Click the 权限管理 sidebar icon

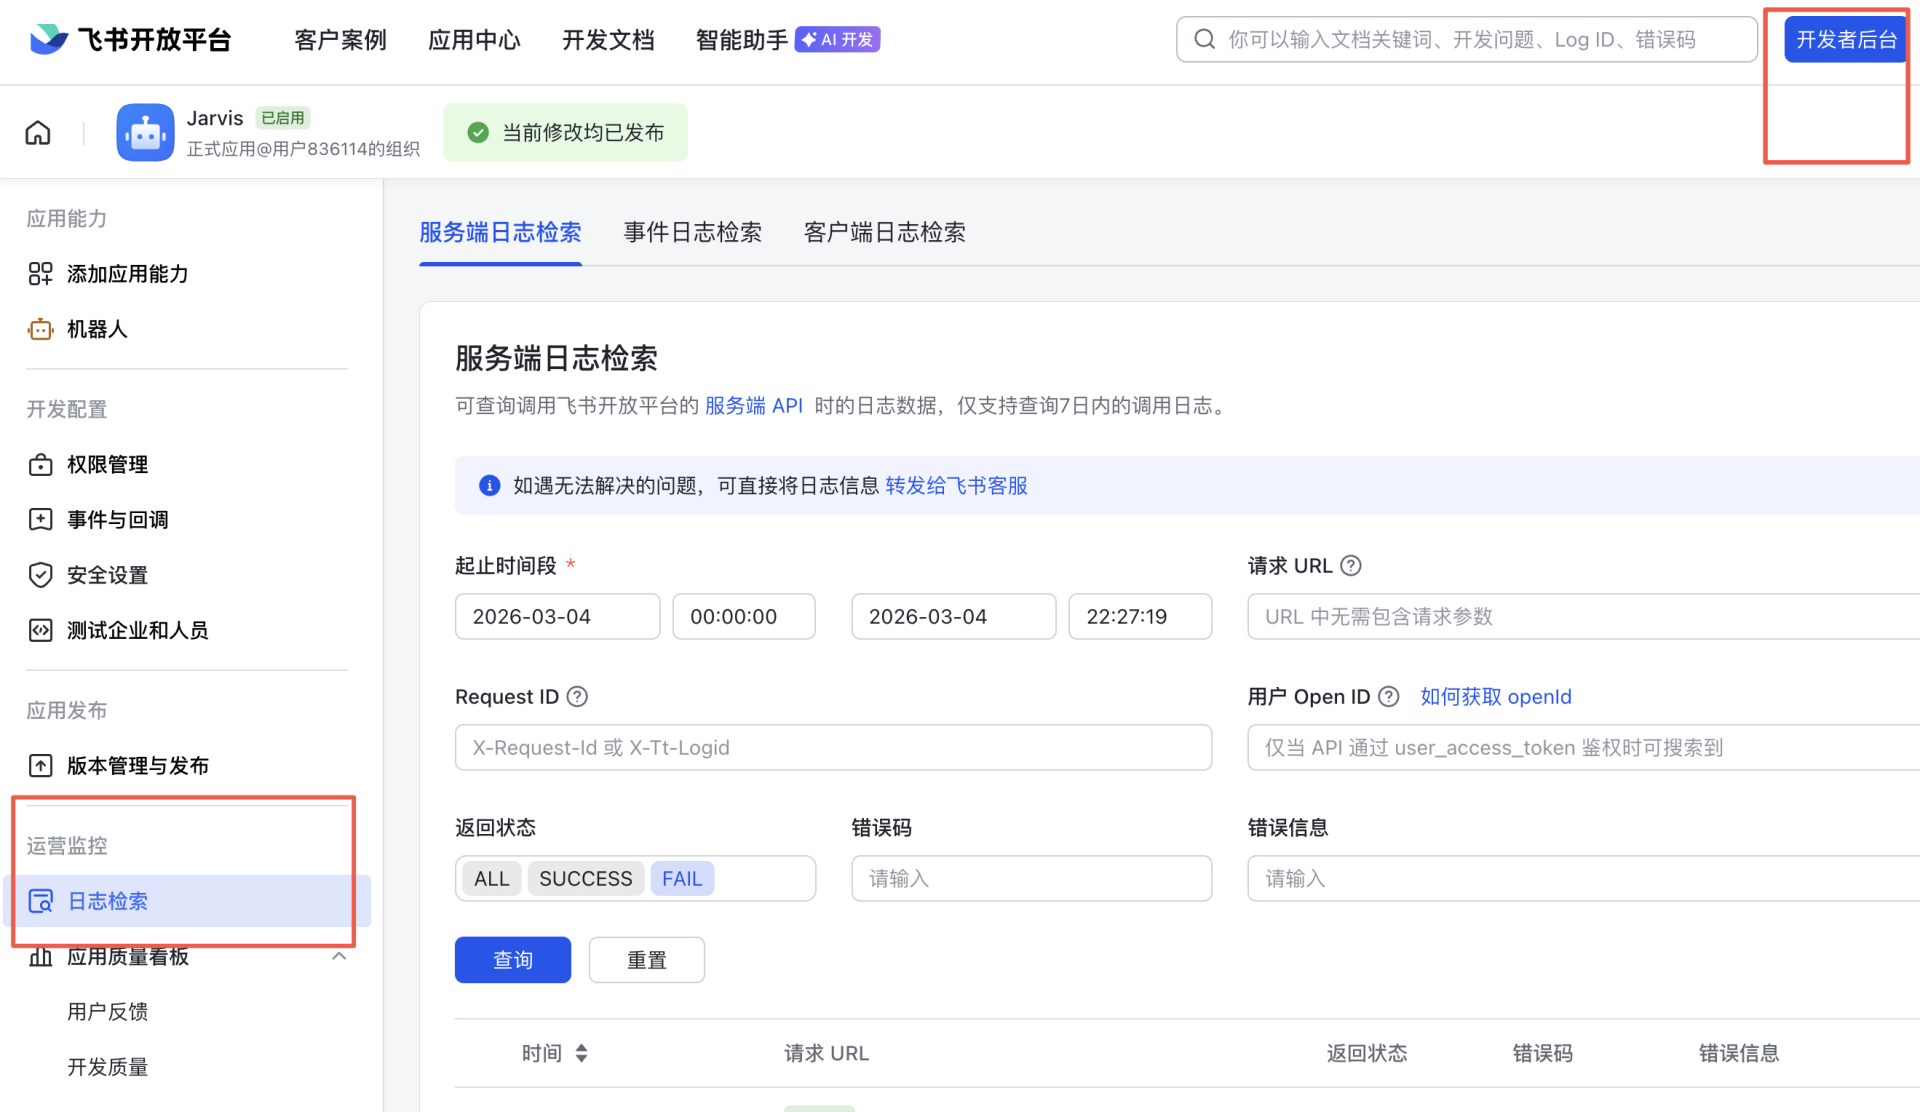[x=40, y=465]
